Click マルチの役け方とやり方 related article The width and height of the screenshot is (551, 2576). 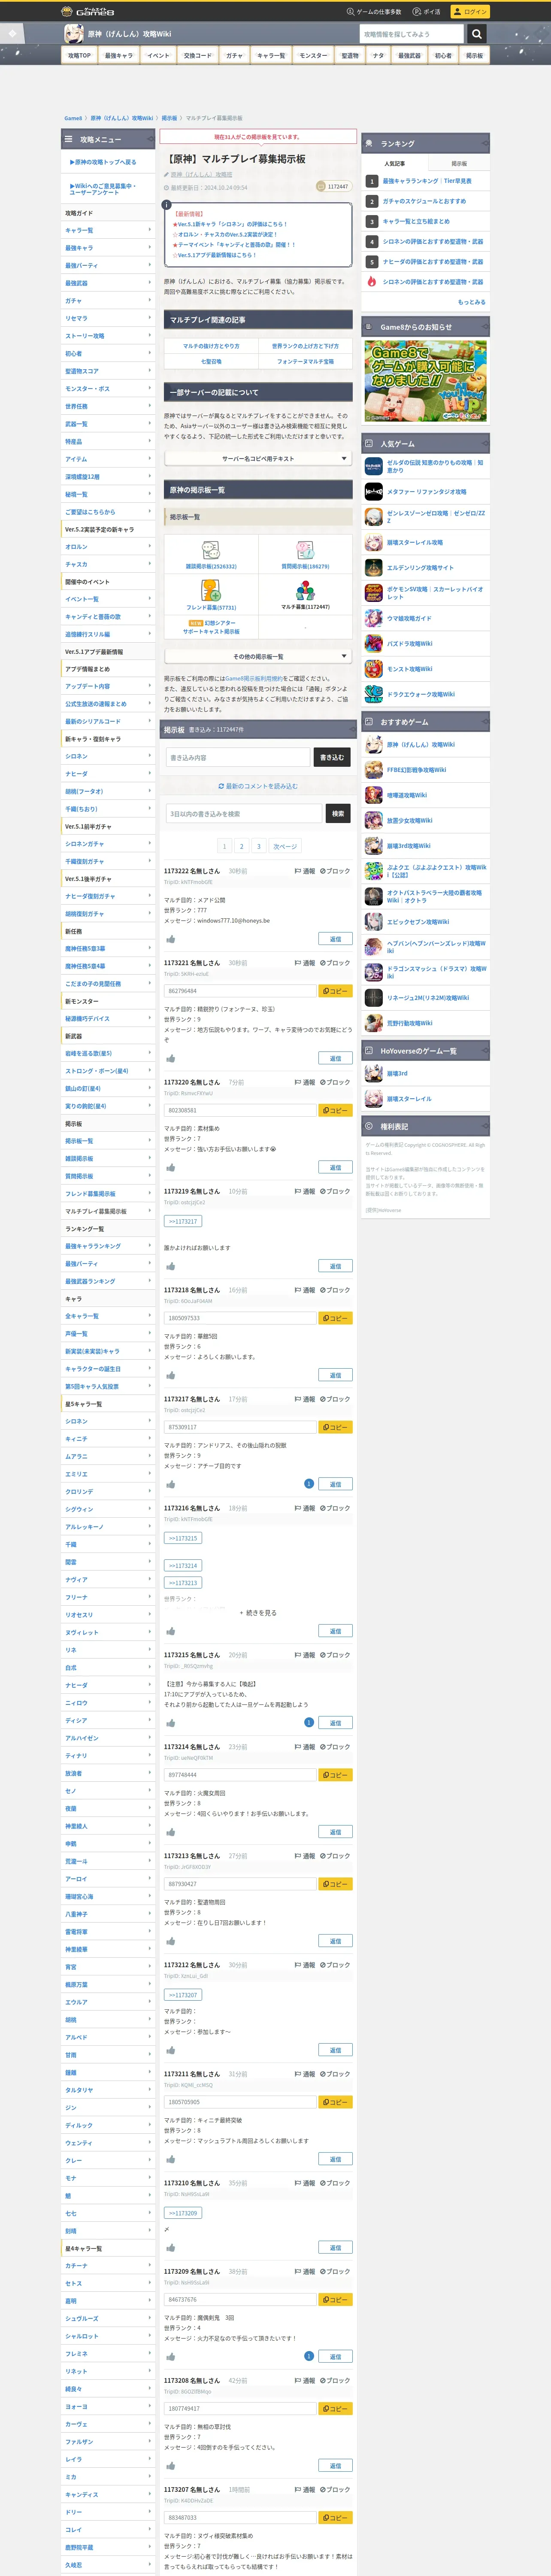click(x=211, y=346)
